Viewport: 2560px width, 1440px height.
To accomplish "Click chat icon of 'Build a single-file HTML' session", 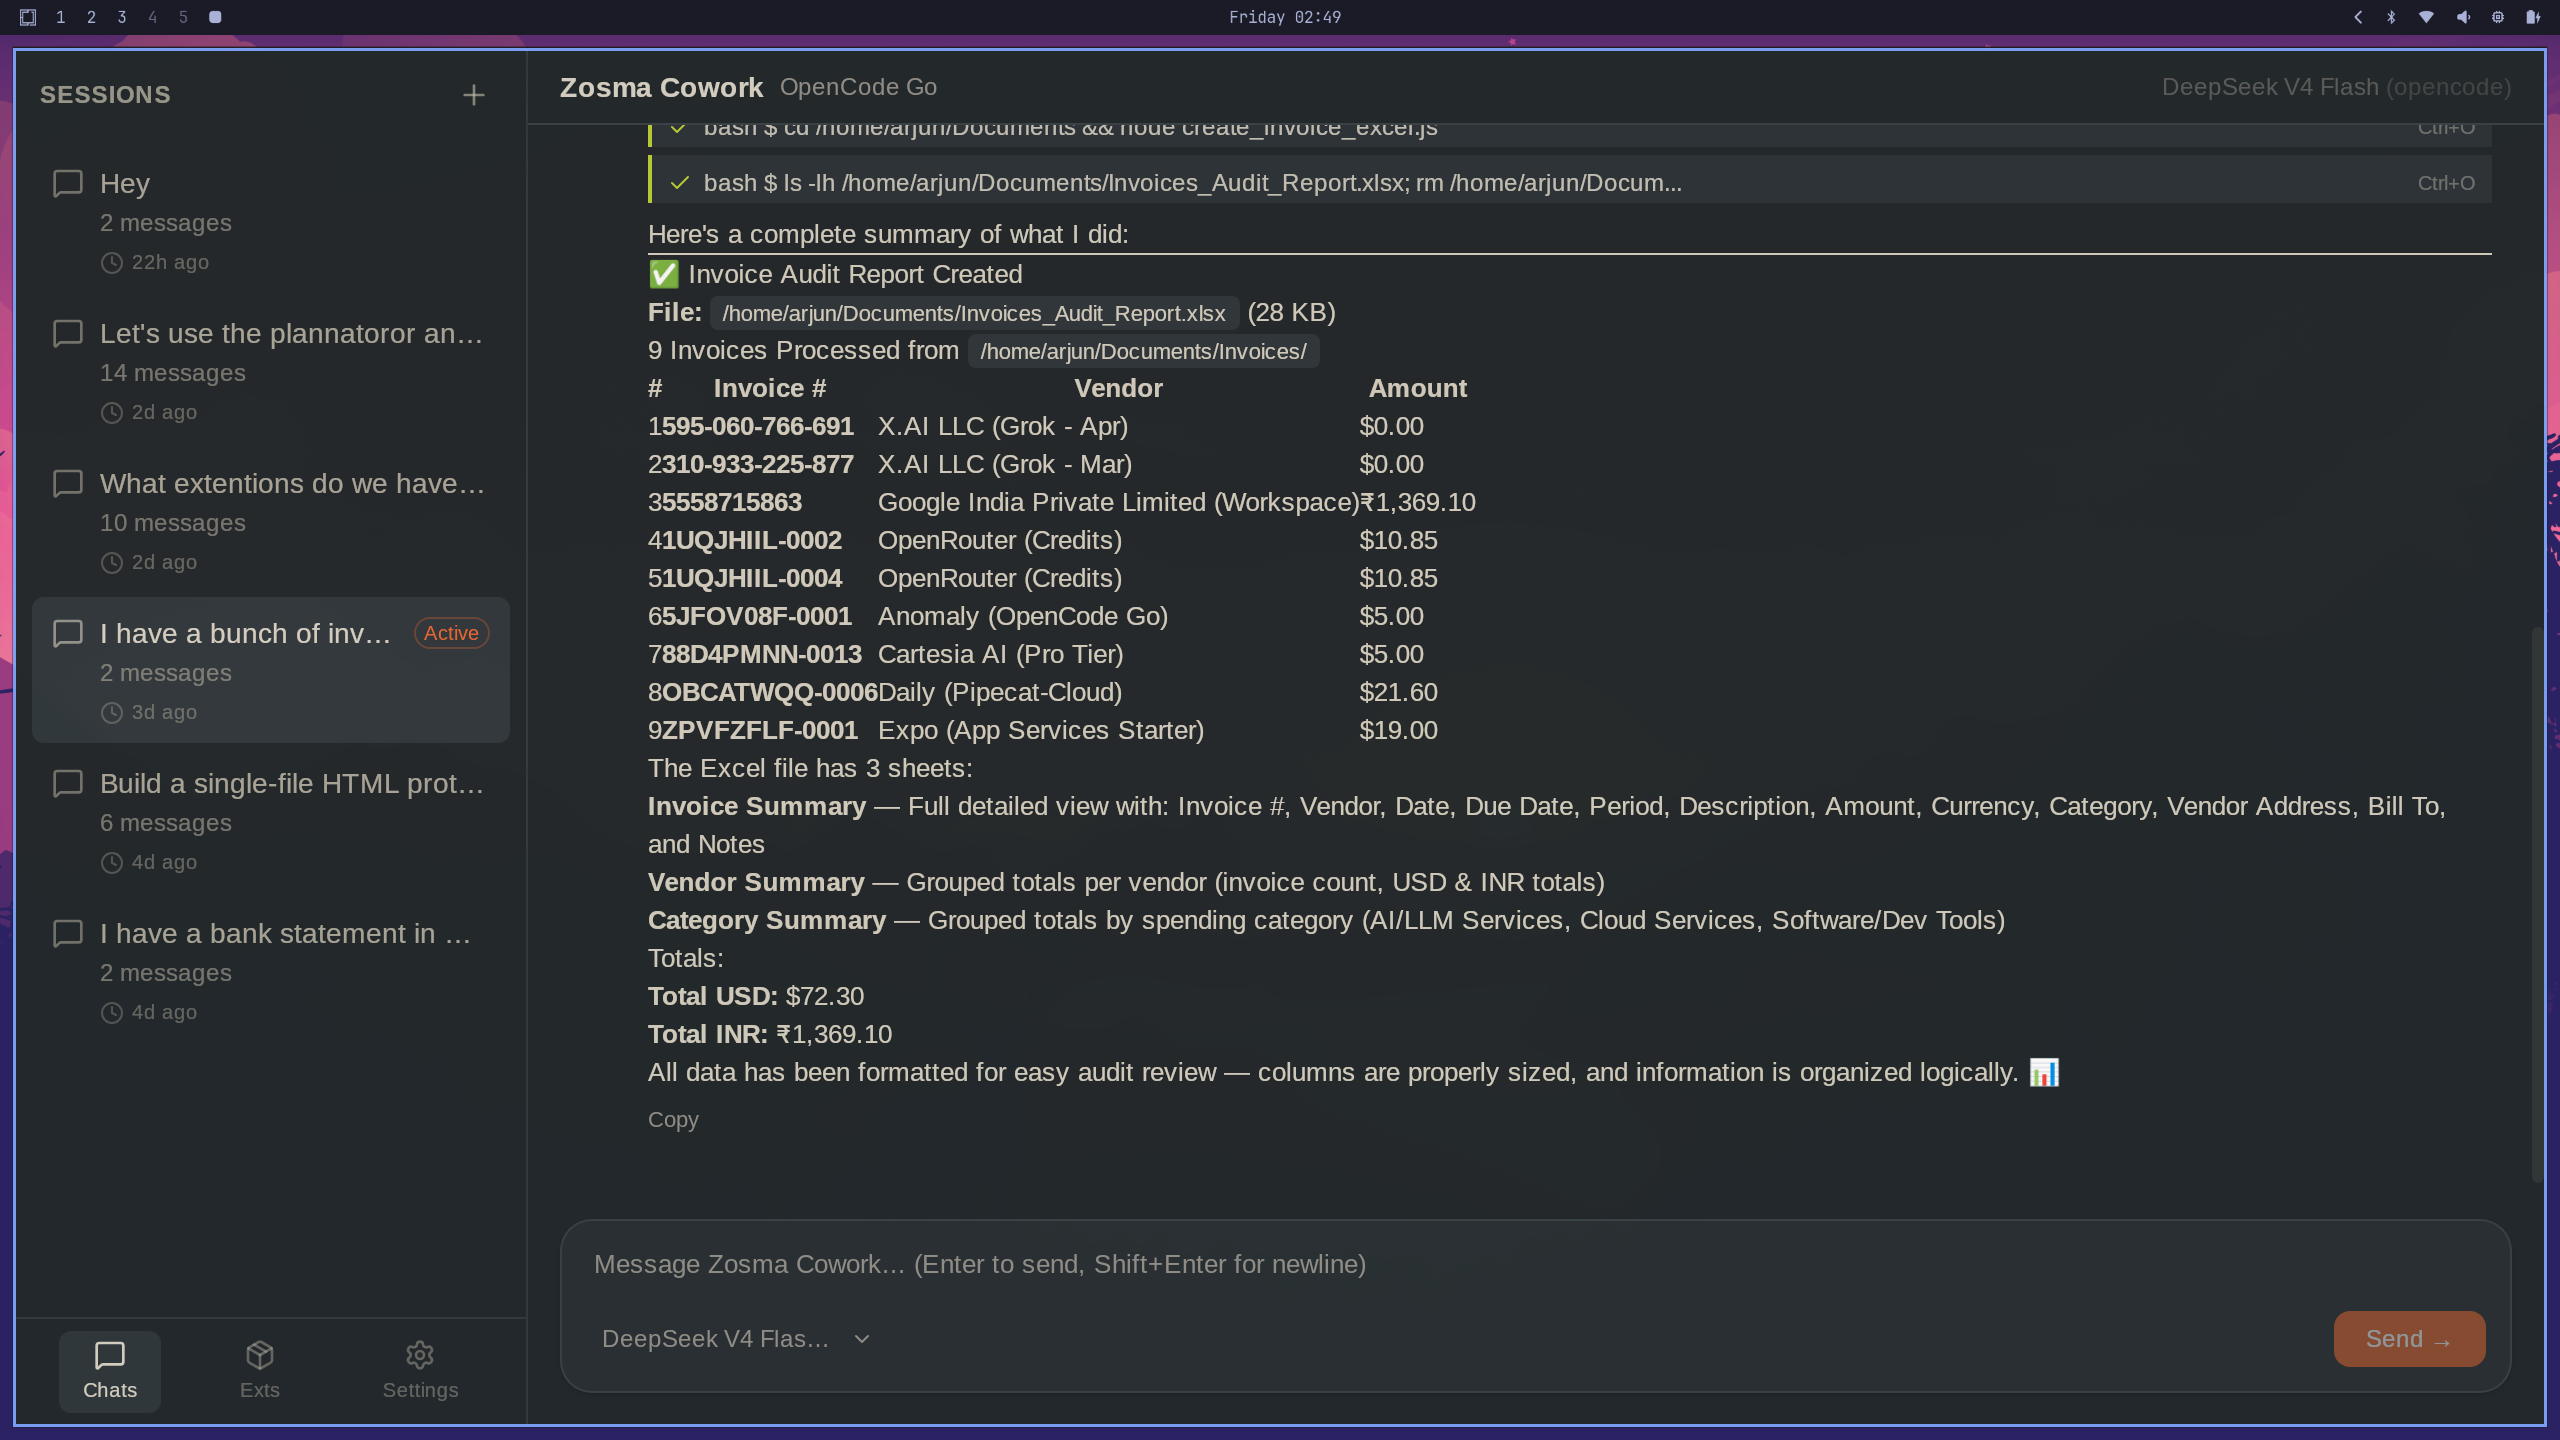I will coord(67,783).
